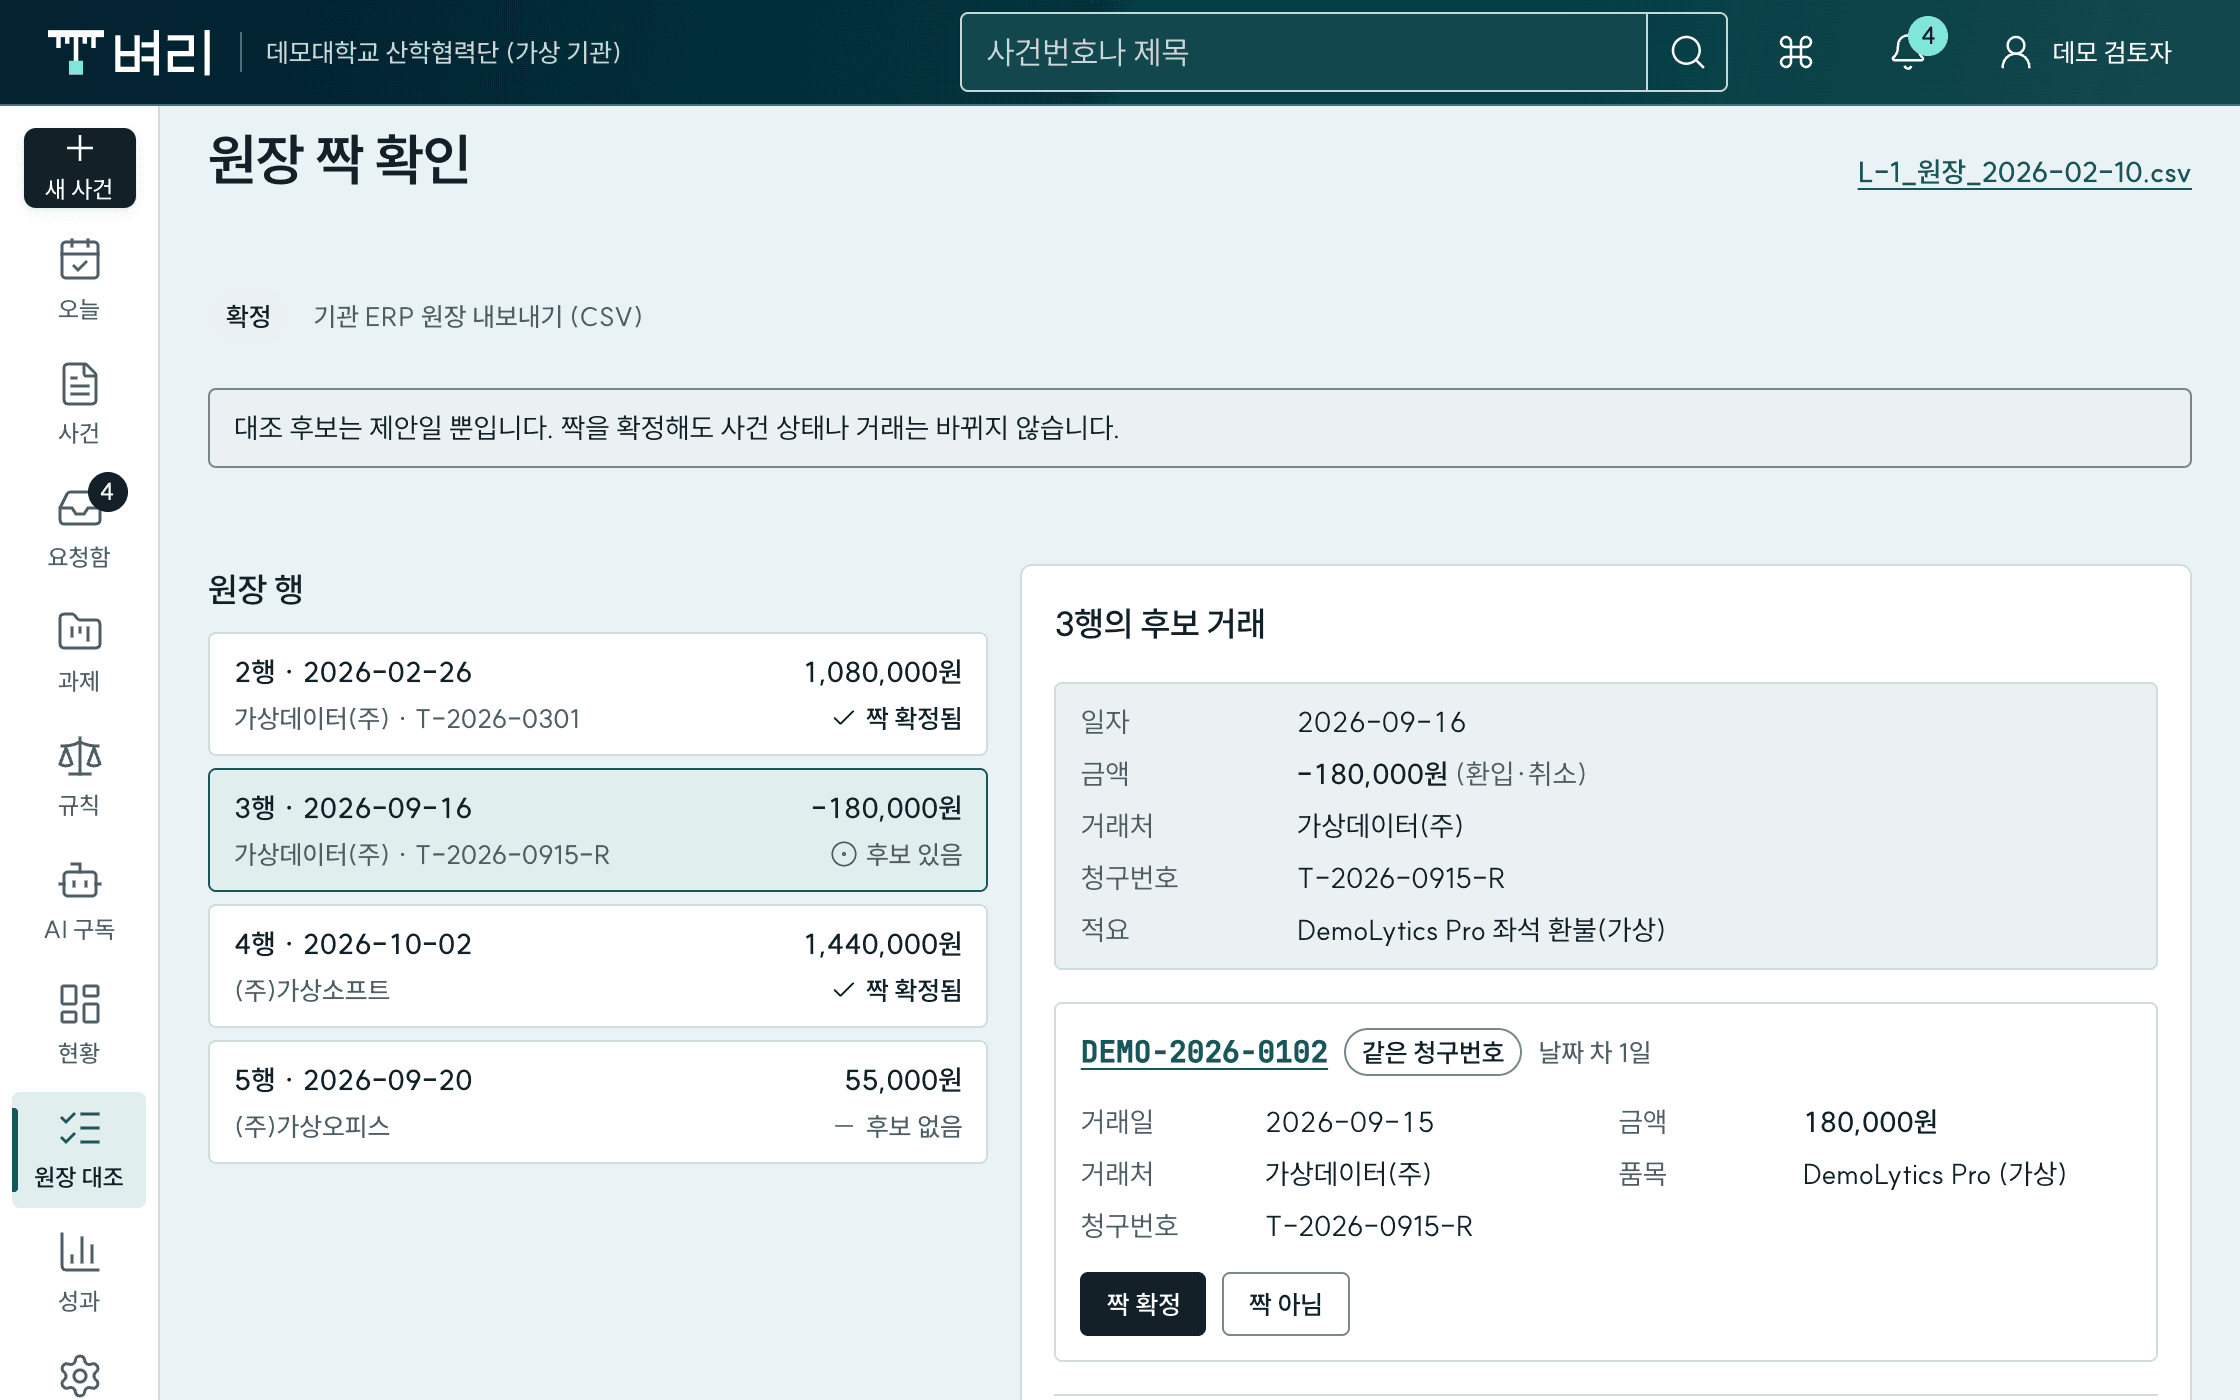Select 원장 대조 in sidebar
The width and height of the screenshot is (2240, 1400).
(x=79, y=1150)
